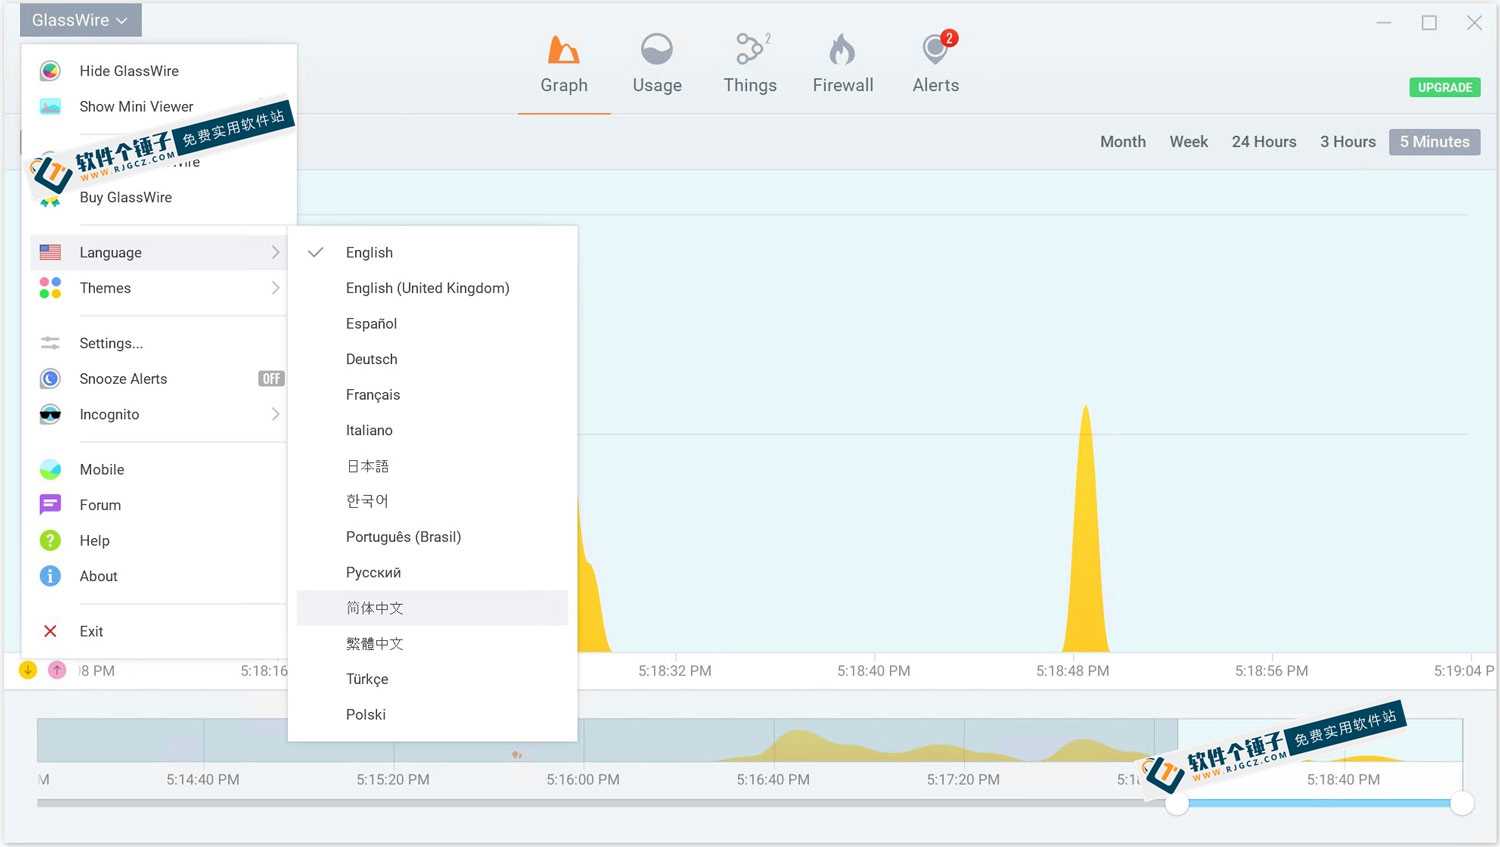Screen dimensions: 1500x847
Task: Toggle the yellow download arrow filter
Action: point(28,670)
